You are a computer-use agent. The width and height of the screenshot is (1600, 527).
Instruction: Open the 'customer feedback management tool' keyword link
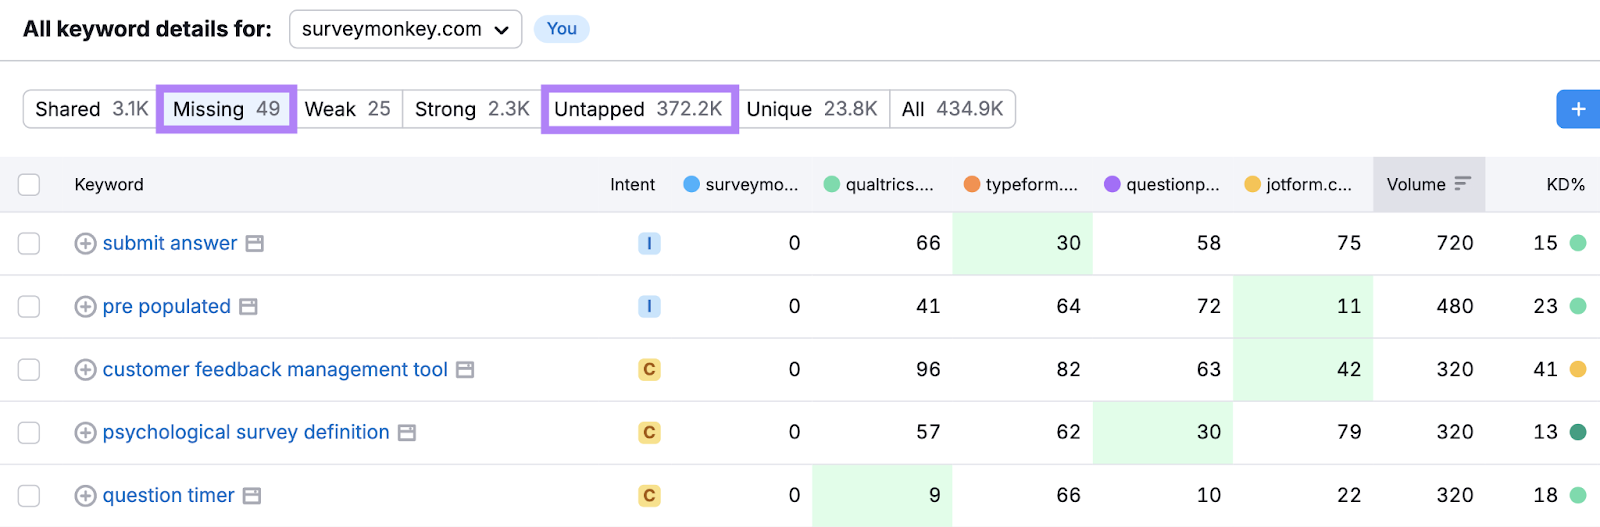(275, 370)
